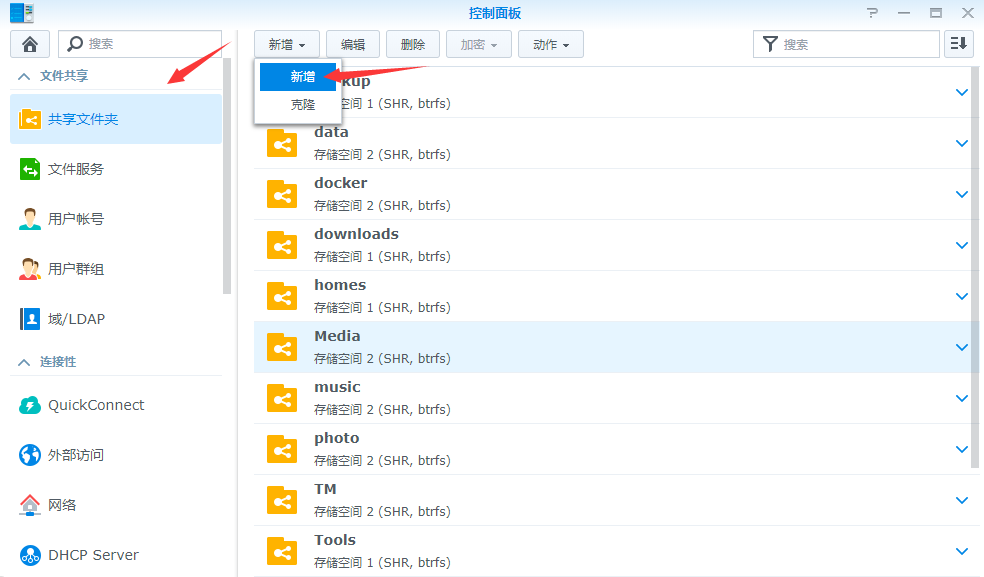Expand the Media folder details chevron

point(961,347)
